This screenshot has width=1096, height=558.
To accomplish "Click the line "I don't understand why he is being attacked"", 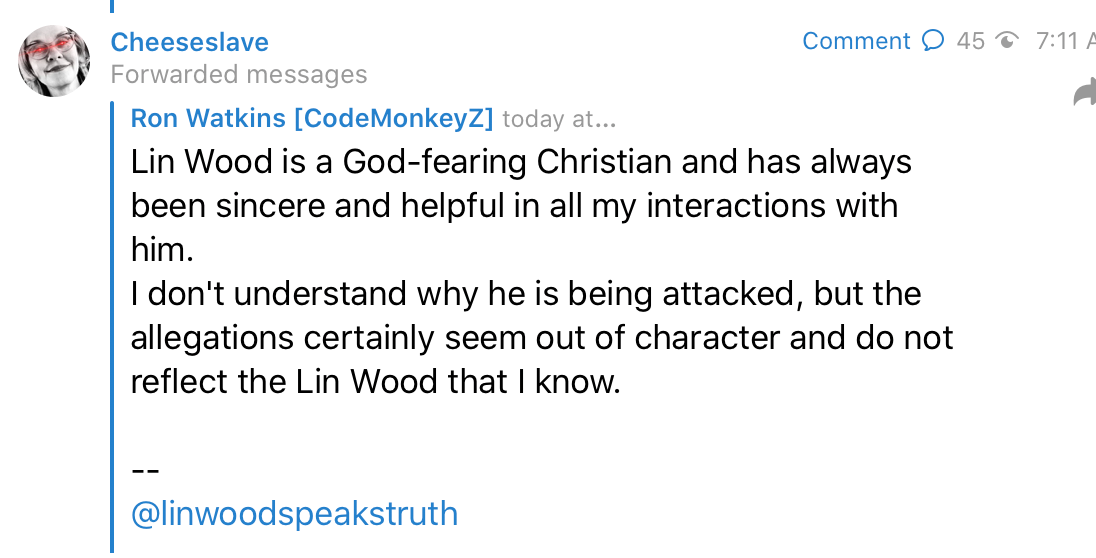I will click(526, 294).
